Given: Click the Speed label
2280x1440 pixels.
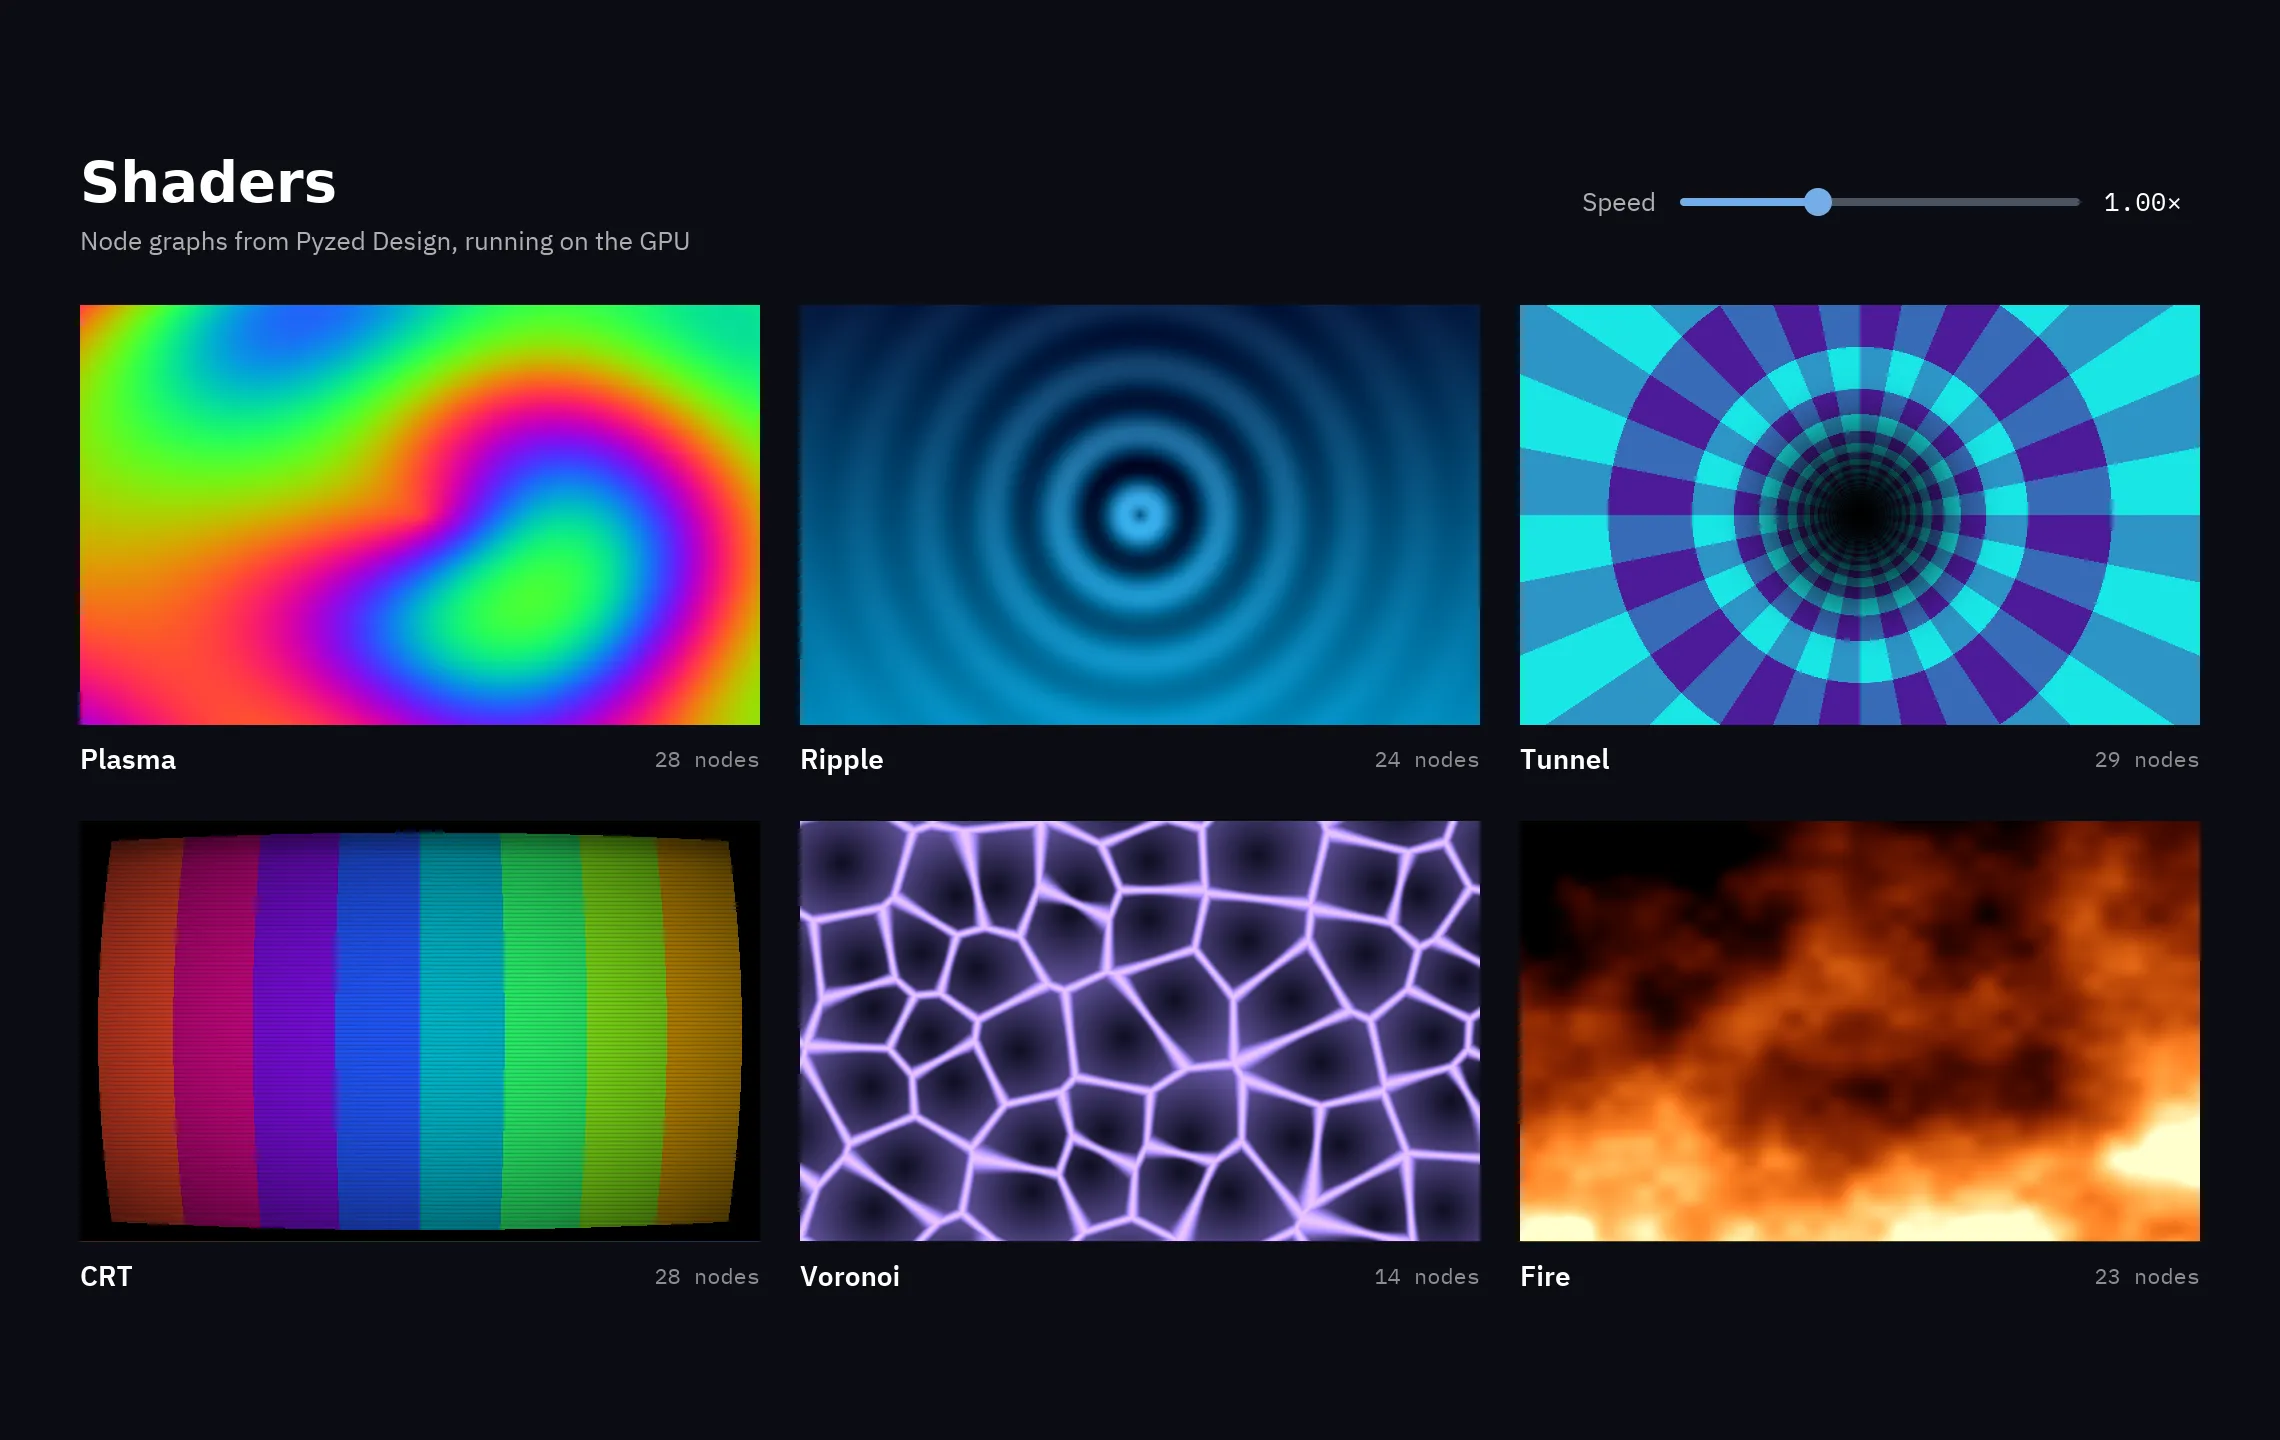Looking at the screenshot, I should click(x=1618, y=203).
